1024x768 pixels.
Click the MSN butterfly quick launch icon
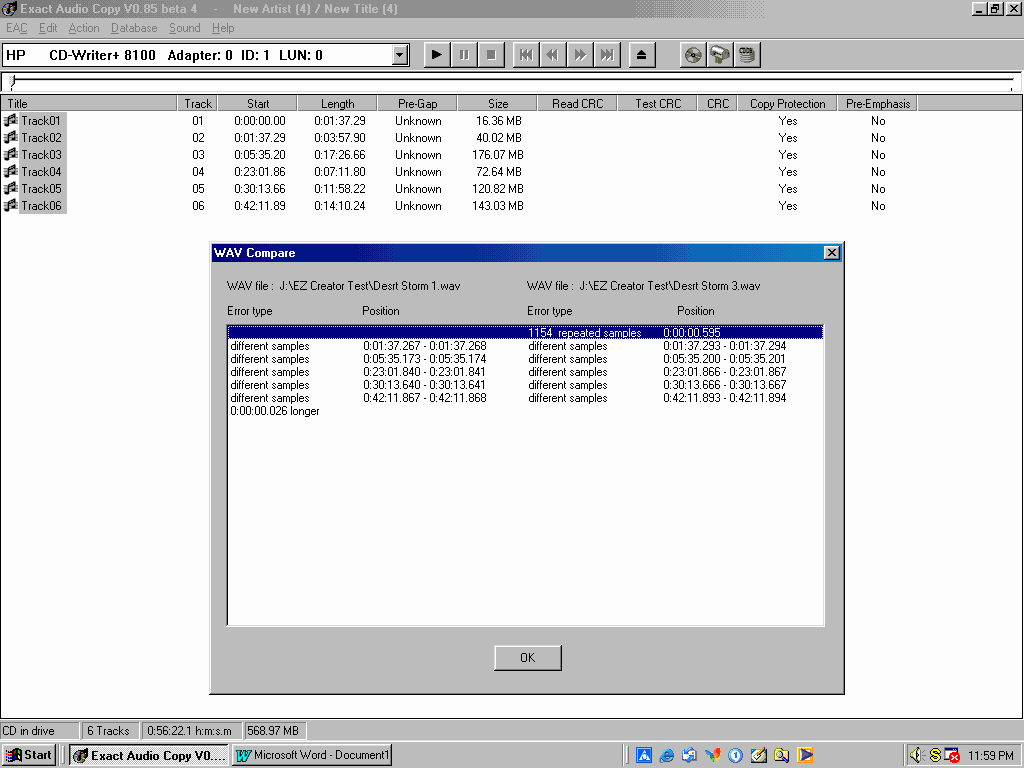pos(712,756)
